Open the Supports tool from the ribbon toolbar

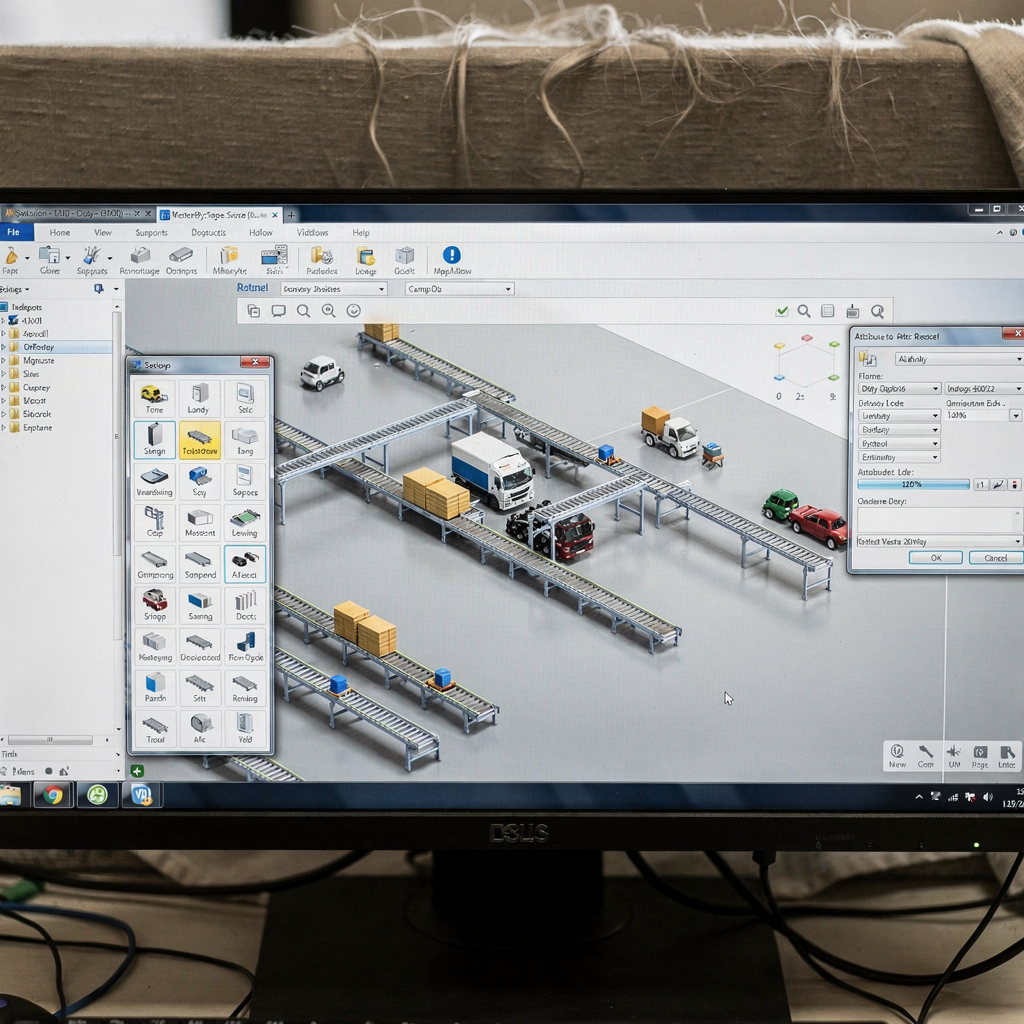[92, 260]
